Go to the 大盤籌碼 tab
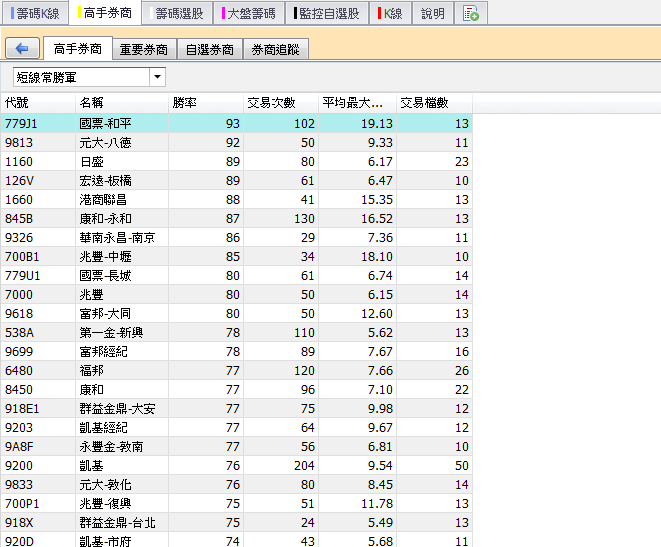This screenshot has height=547, width=661. (250, 14)
